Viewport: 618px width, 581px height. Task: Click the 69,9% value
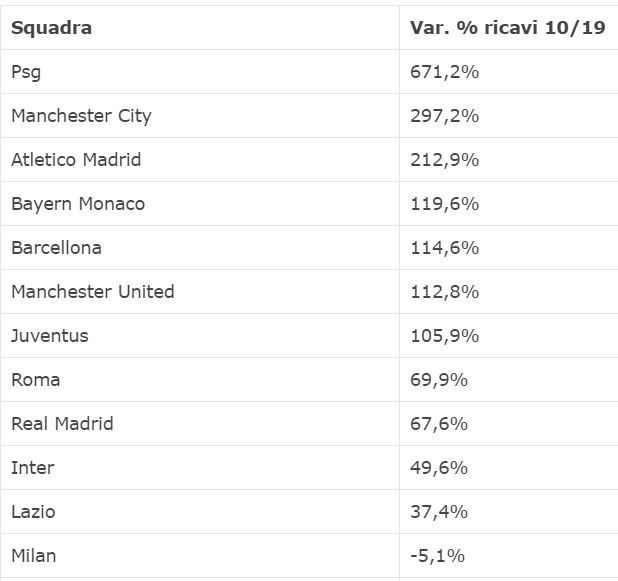pos(439,380)
